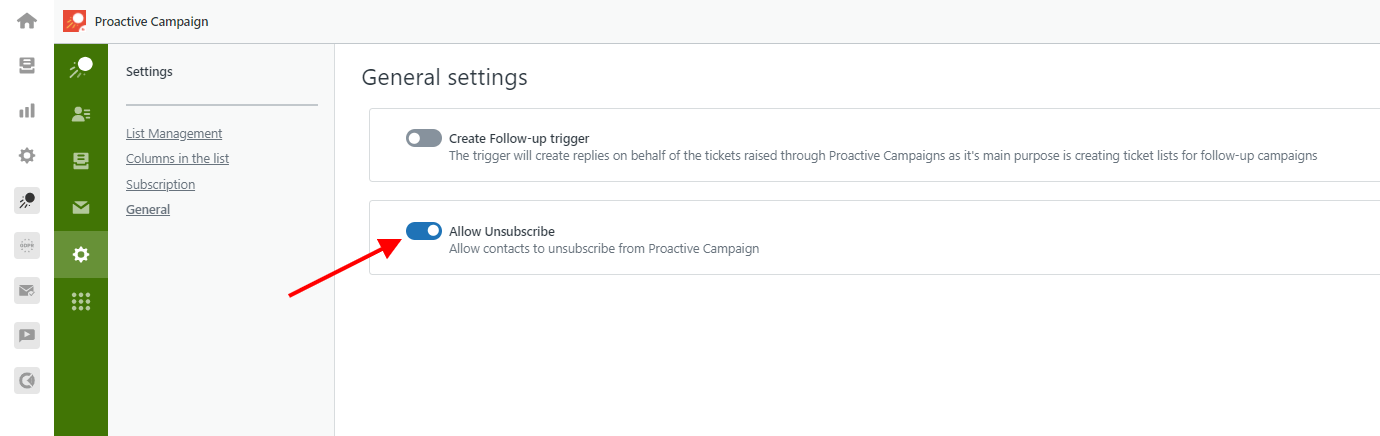The width and height of the screenshot is (1380, 436).
Task: Select the Settings gear in green sidebar
Action: (x=81, y=255)
